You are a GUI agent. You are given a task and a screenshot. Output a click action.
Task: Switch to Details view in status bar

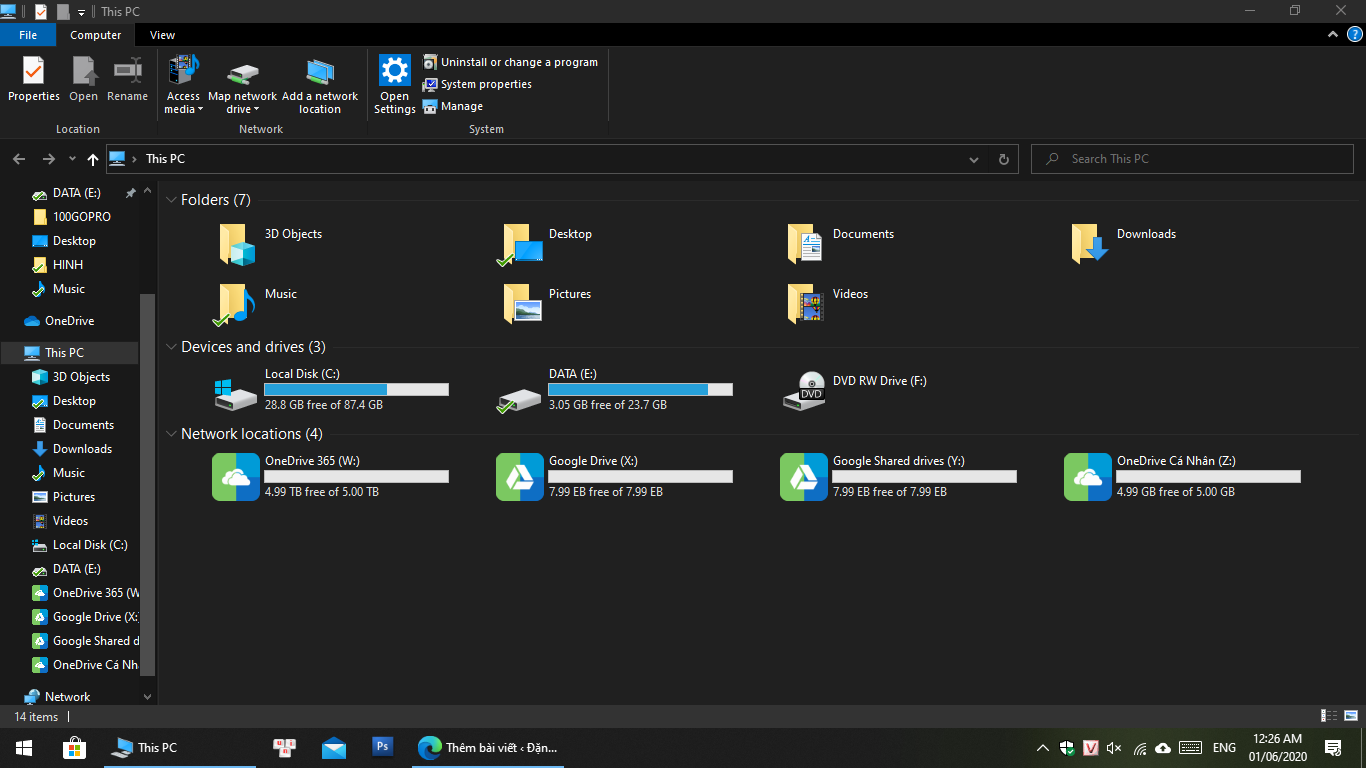(1328, 716)
